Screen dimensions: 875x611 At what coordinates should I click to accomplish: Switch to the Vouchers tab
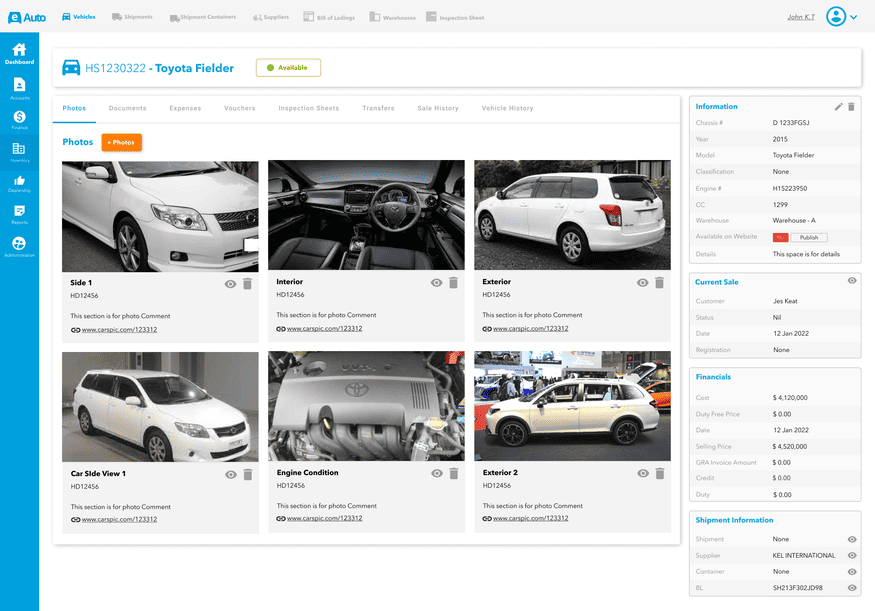(239, 108)
